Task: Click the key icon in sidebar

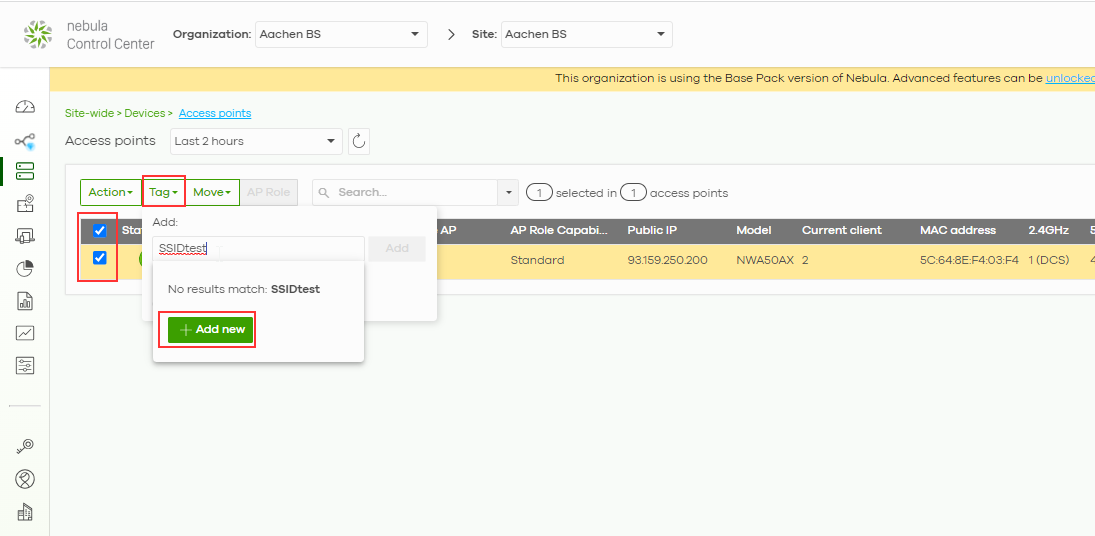Action: pyautogui.click(x=25, y=446)
